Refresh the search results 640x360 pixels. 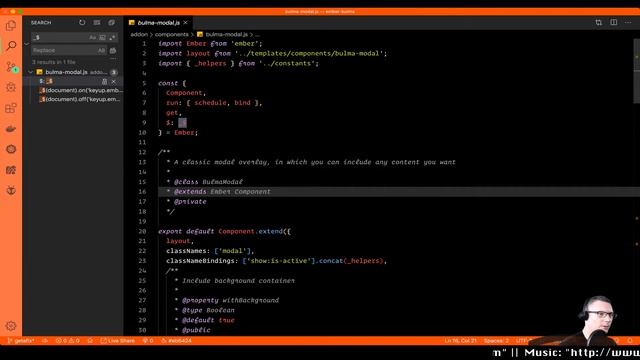click(x=82, y=22)
